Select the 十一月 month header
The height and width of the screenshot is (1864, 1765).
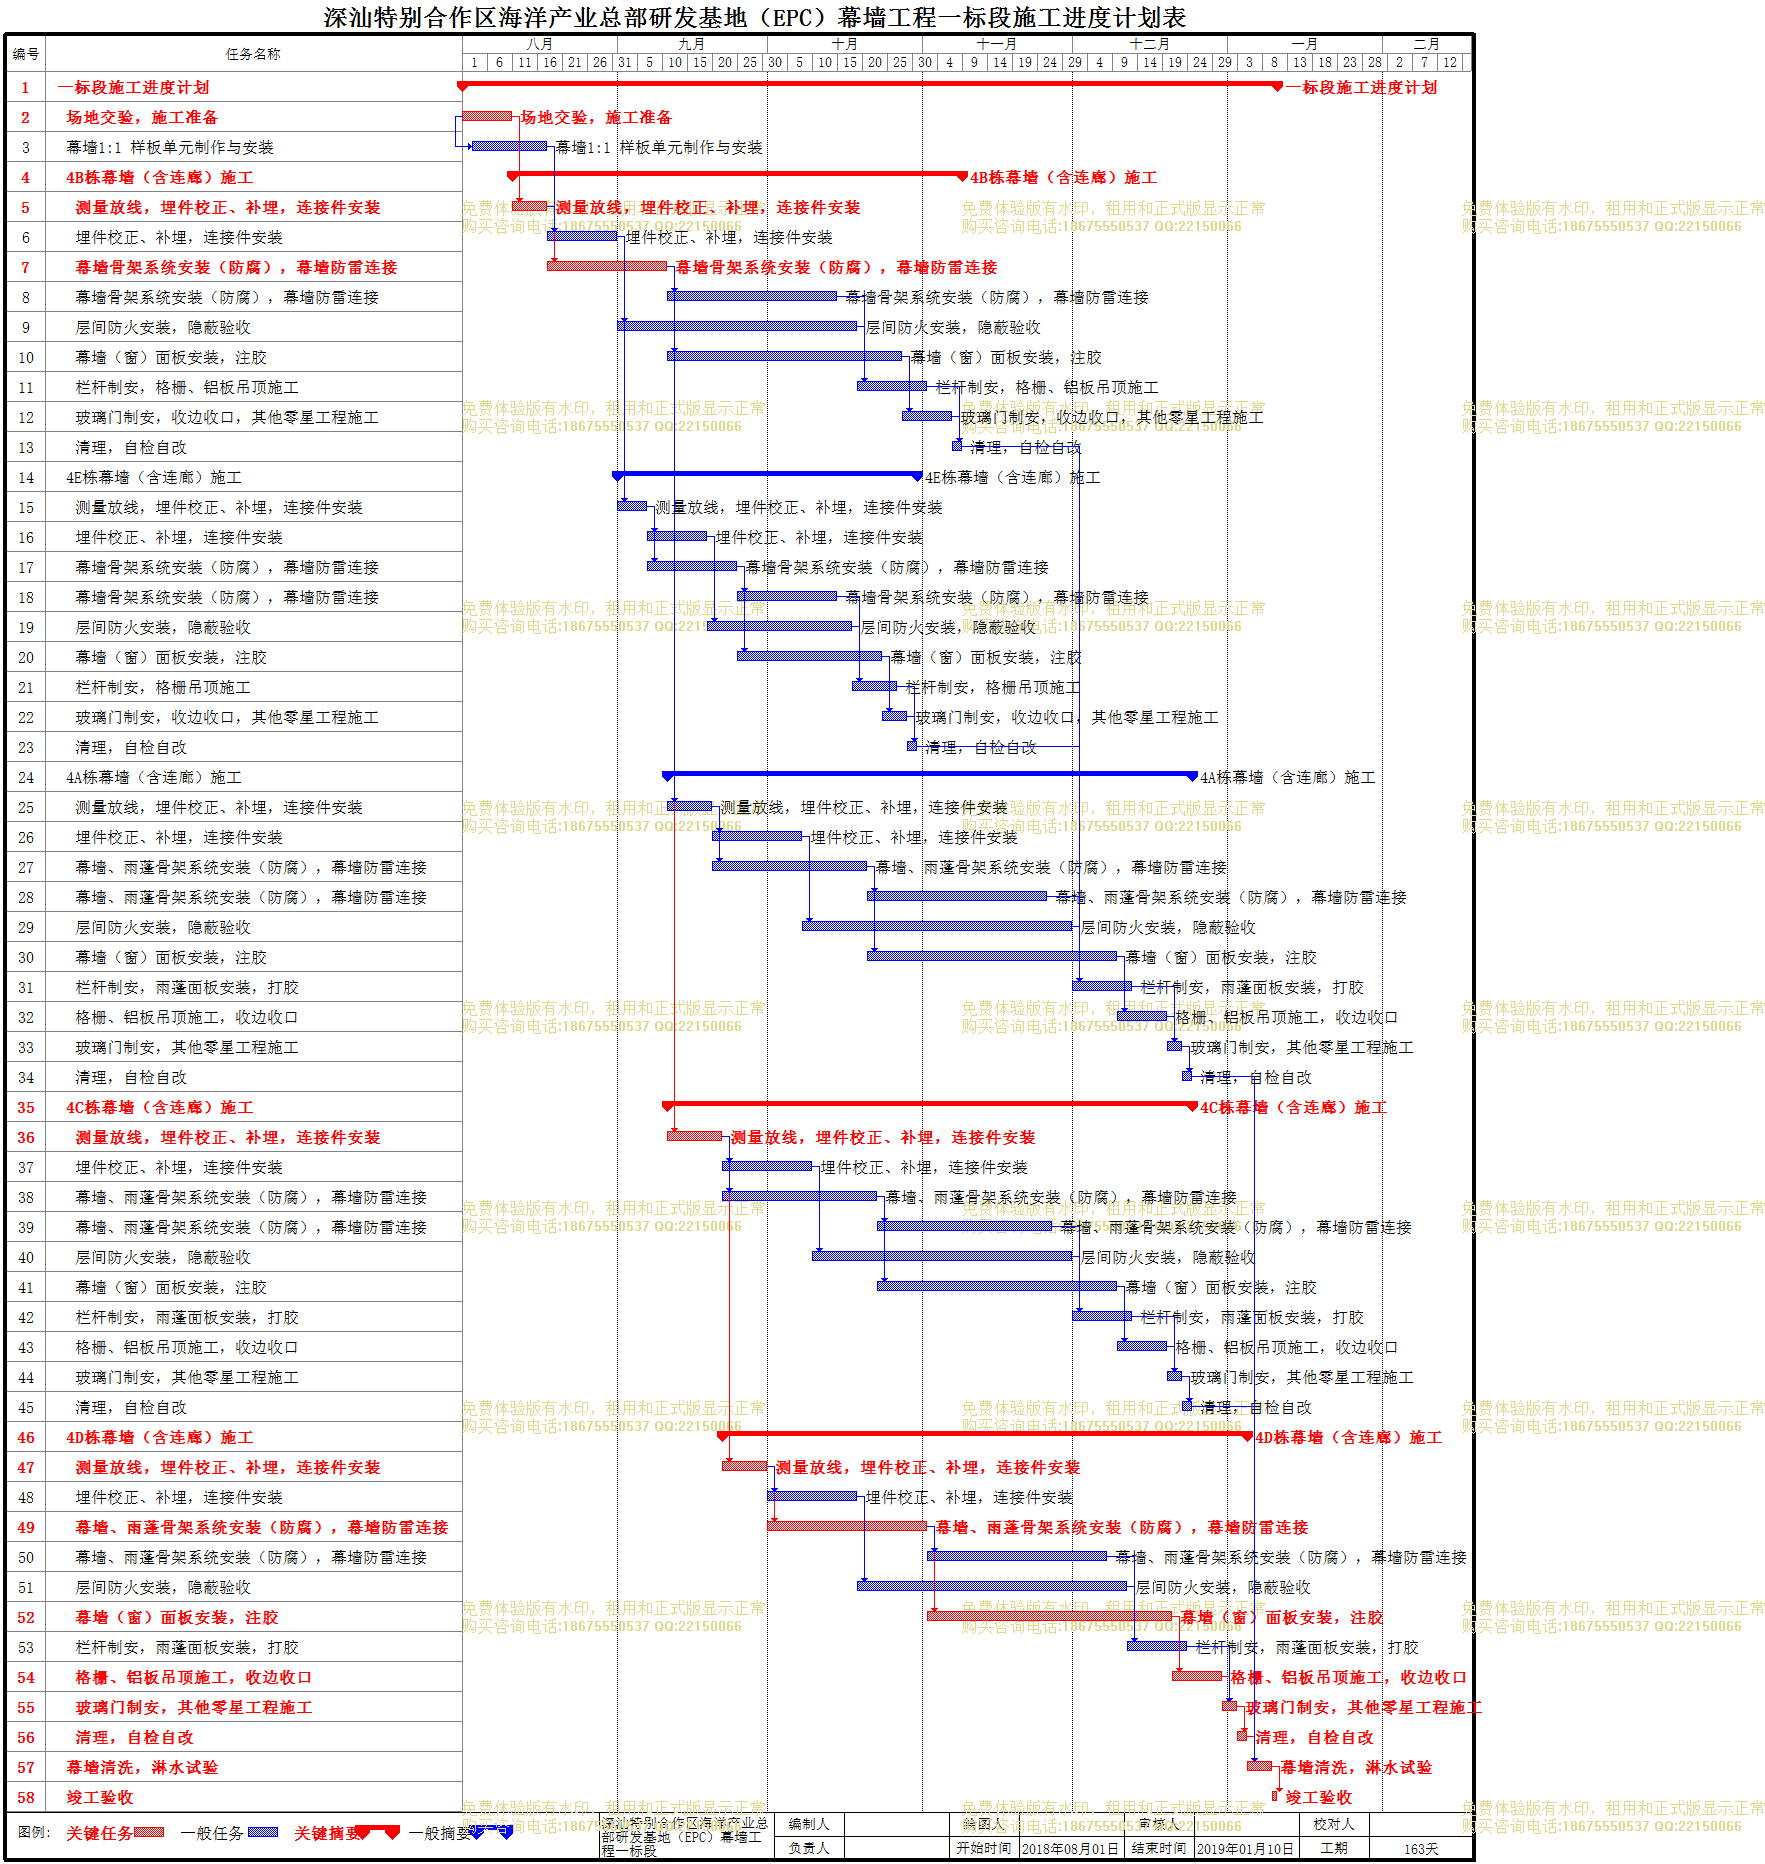pos(997,44)
